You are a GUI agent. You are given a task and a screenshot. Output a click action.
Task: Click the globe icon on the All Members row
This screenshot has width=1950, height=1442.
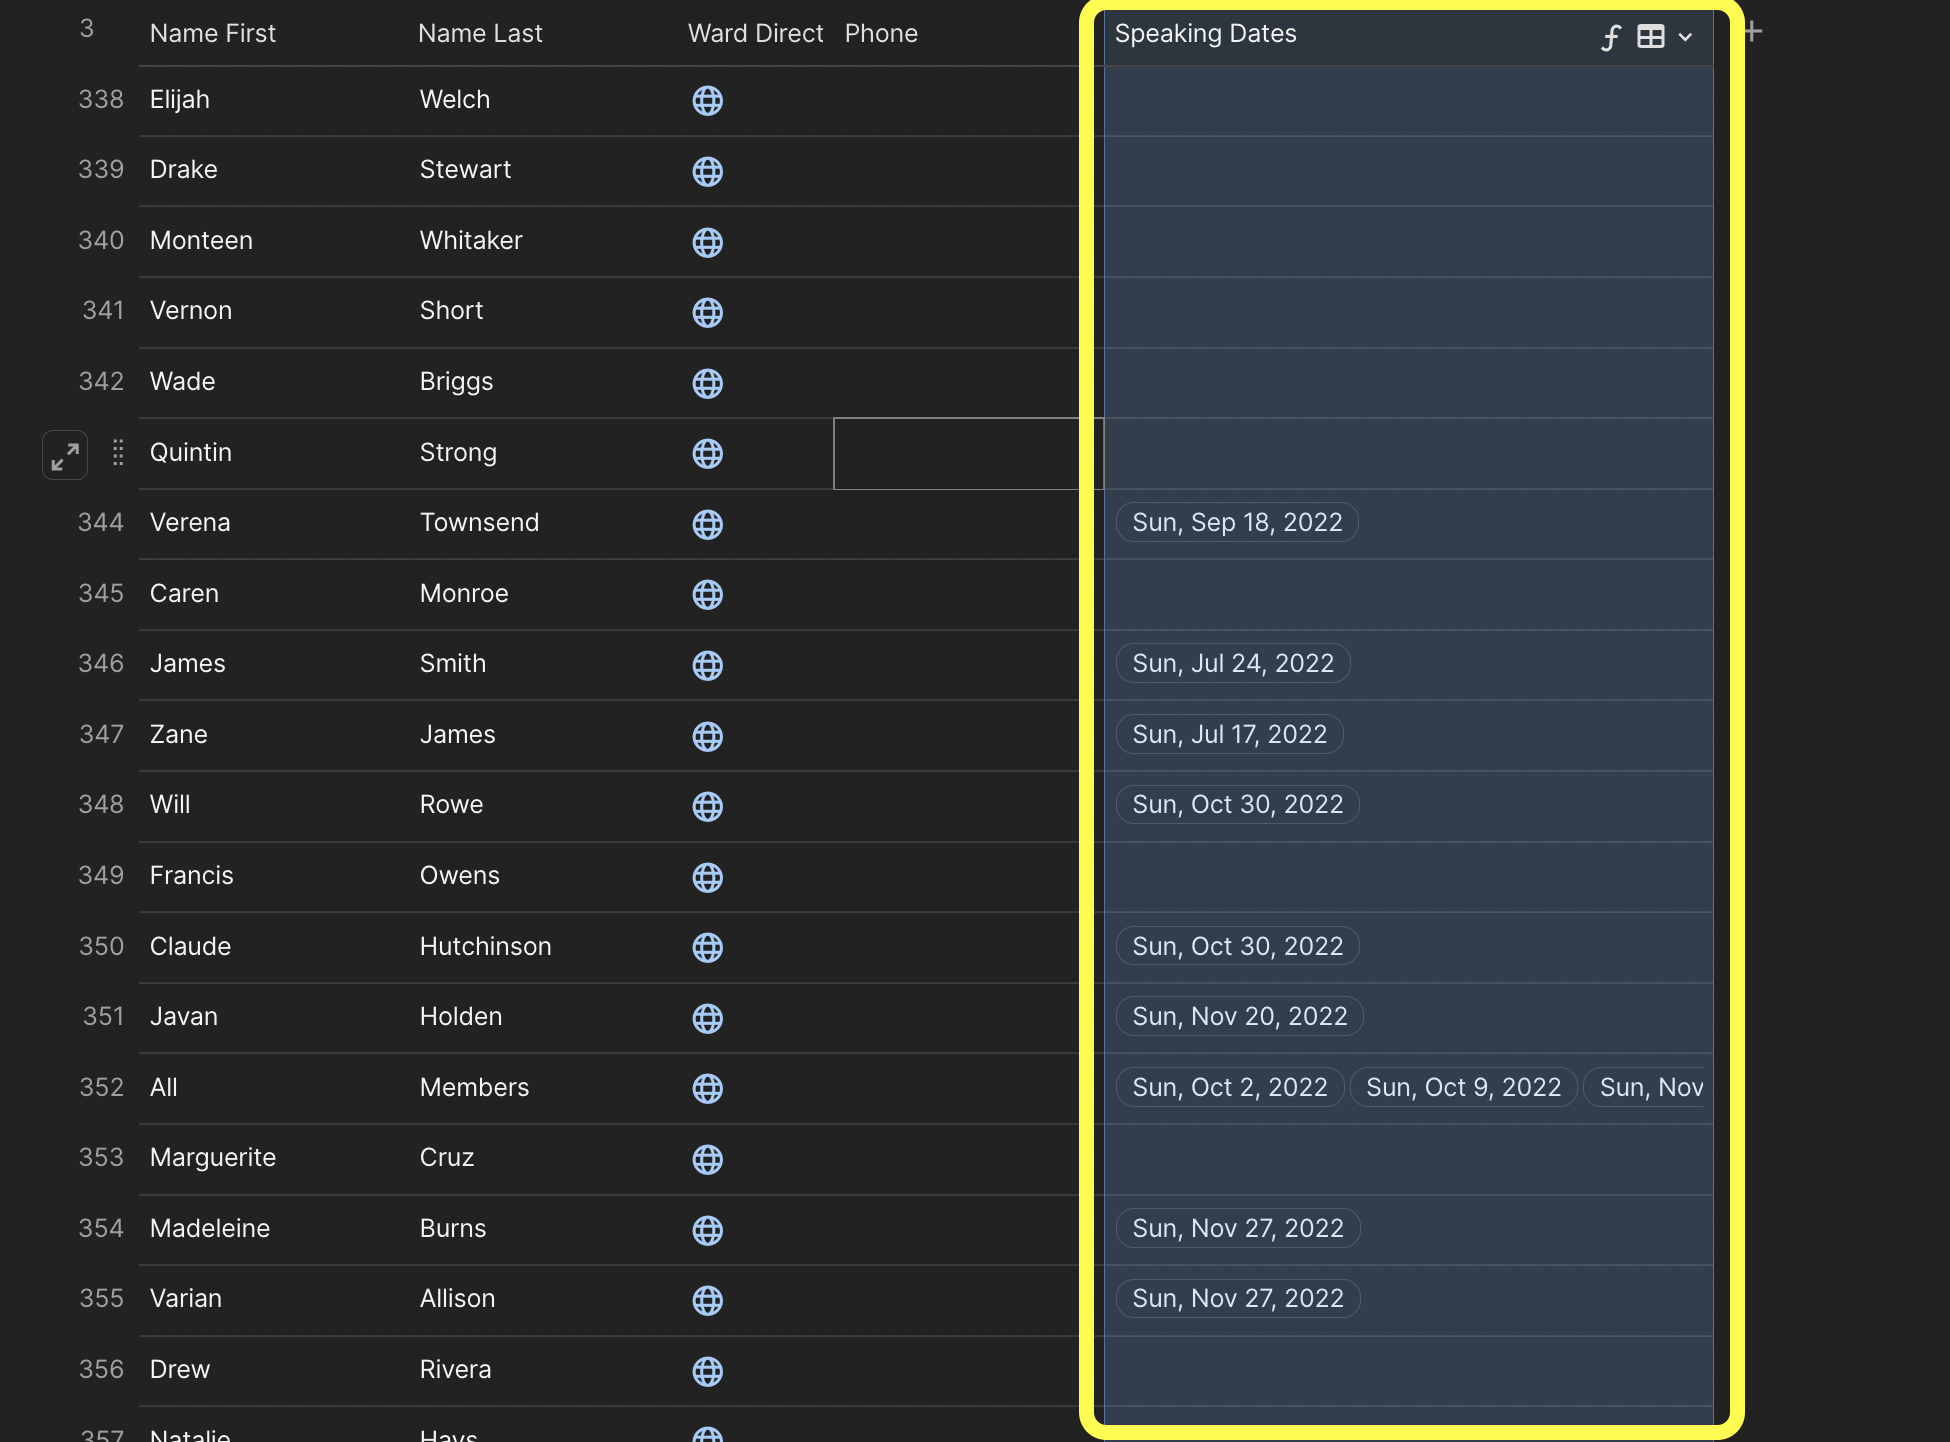pos(707,1089)
